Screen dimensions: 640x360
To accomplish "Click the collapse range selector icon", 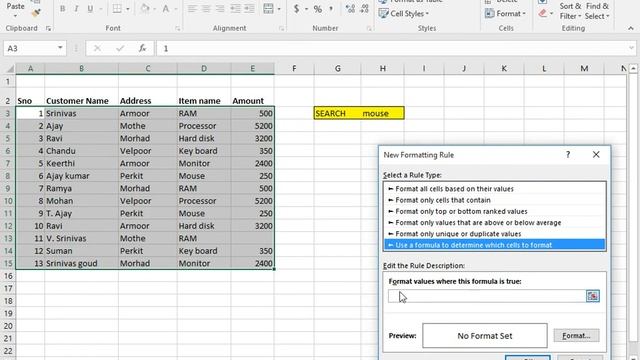I will (x=593, y=296).
